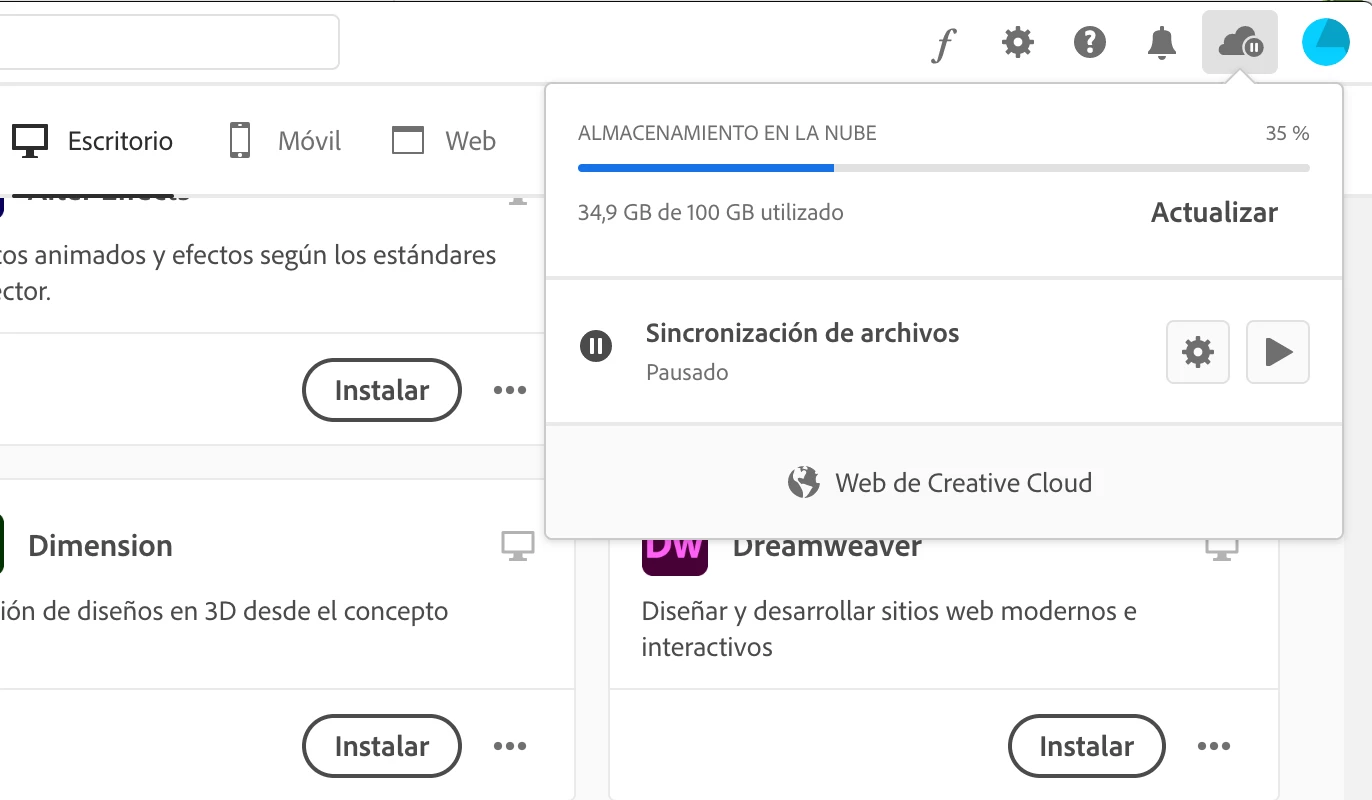Click the ALMACENAMIENTO EN LA NUBE label
Viewport: 1372px width, 800px height.
(x=727, y=133)
